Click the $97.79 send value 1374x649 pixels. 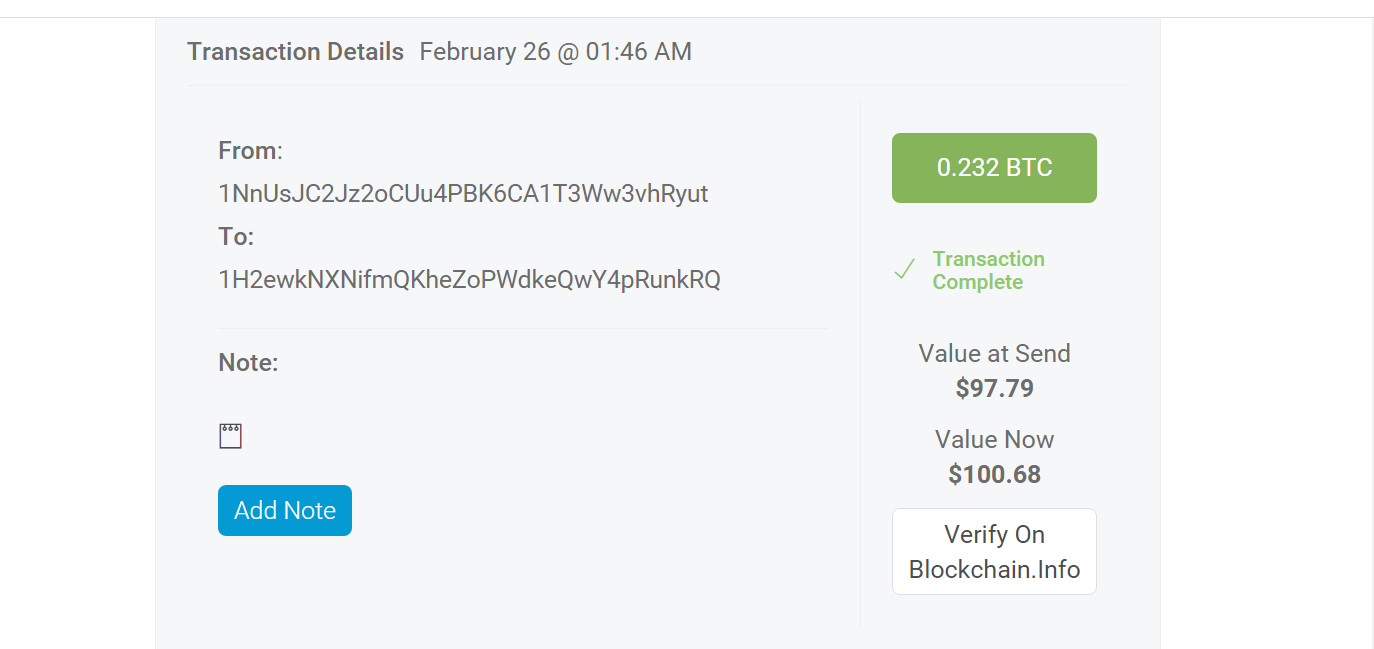[994, 388]
